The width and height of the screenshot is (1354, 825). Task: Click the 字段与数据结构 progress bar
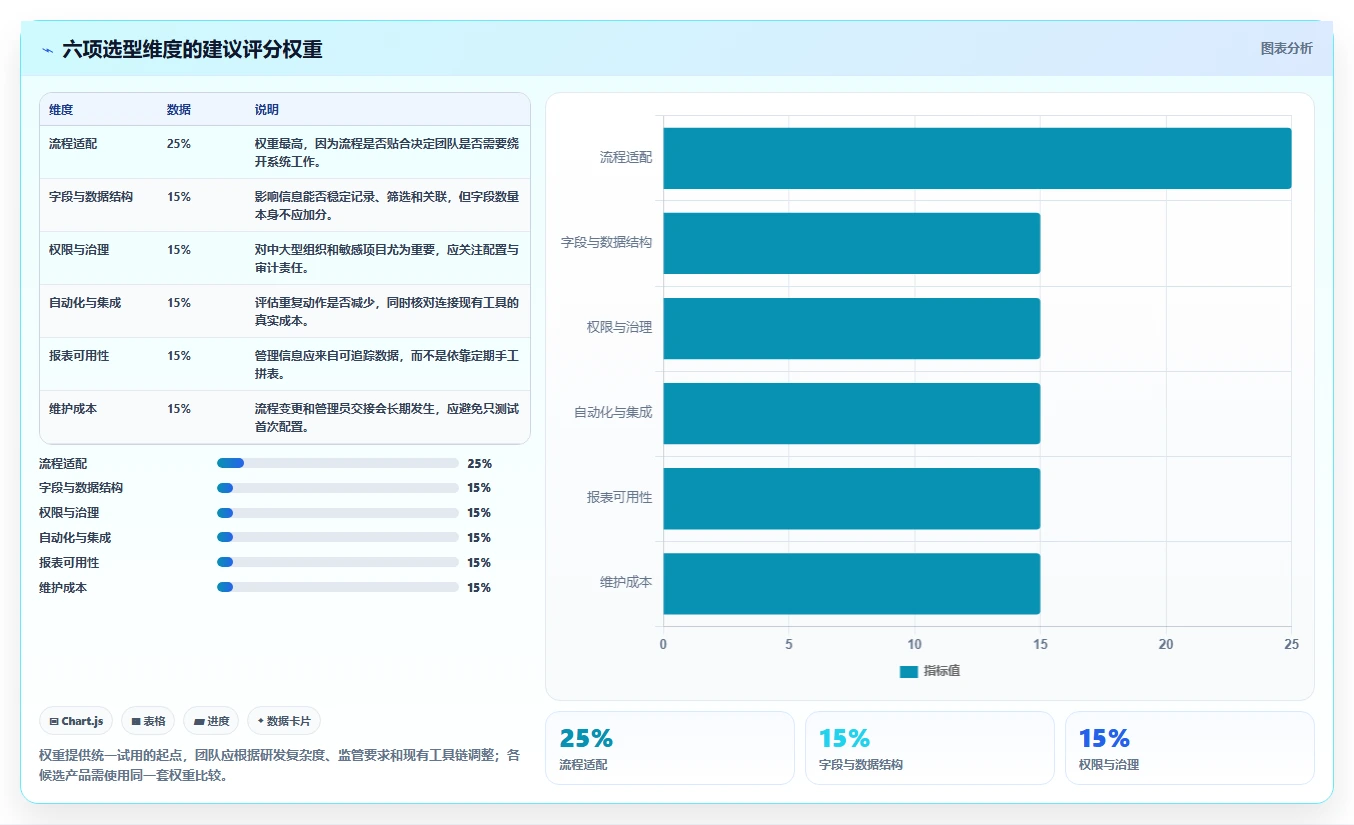[x=338, y=488]
